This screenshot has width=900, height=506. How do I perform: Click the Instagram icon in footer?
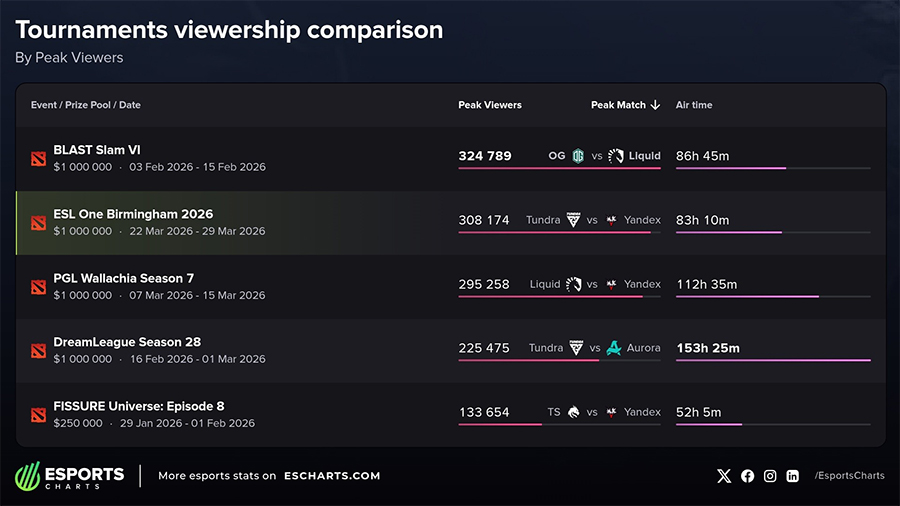tap(770, 476)
